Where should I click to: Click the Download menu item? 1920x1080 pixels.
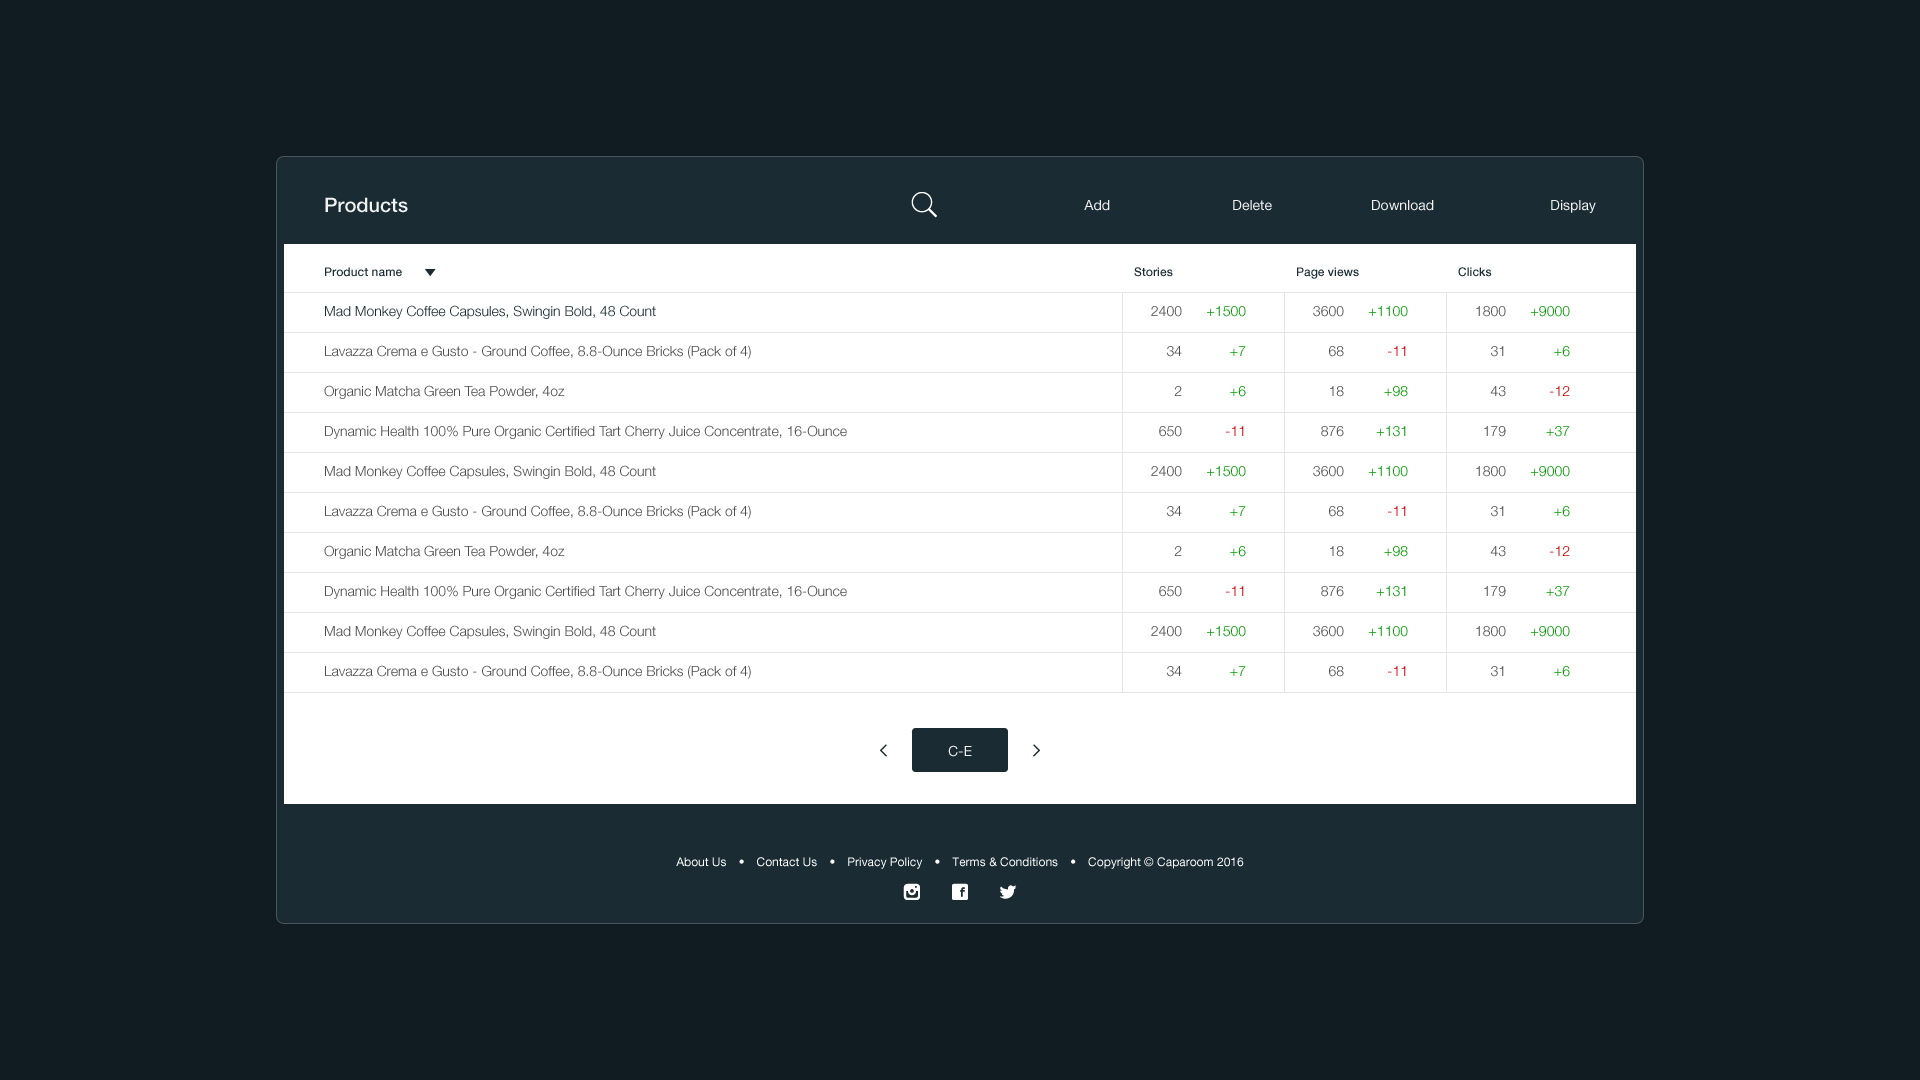pyautogui.click(x=1402, y=205)
